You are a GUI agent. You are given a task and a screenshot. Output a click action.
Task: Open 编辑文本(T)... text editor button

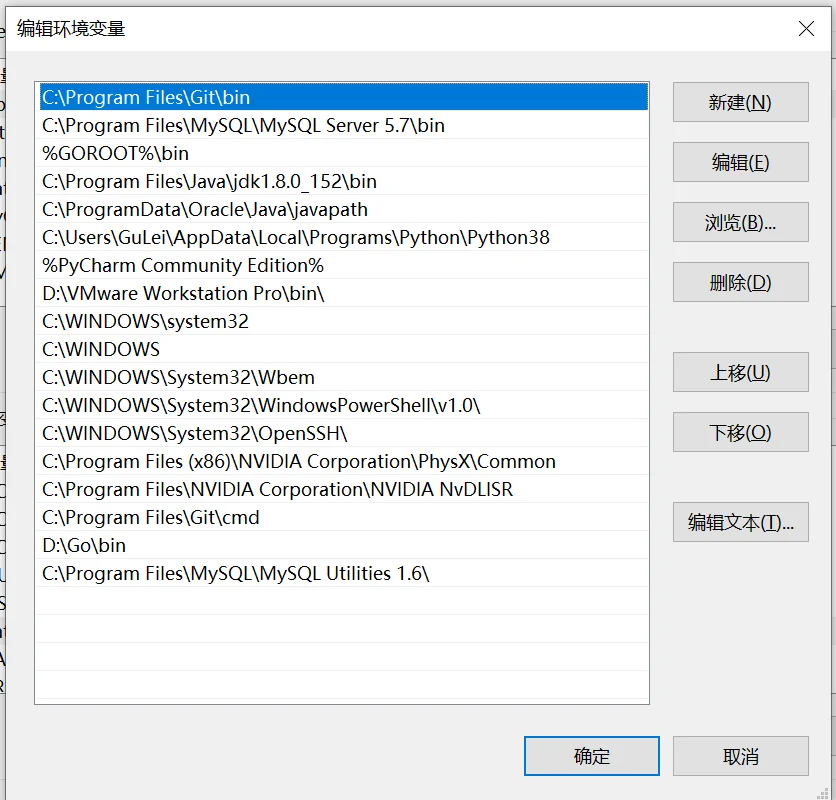coord(741,522)
